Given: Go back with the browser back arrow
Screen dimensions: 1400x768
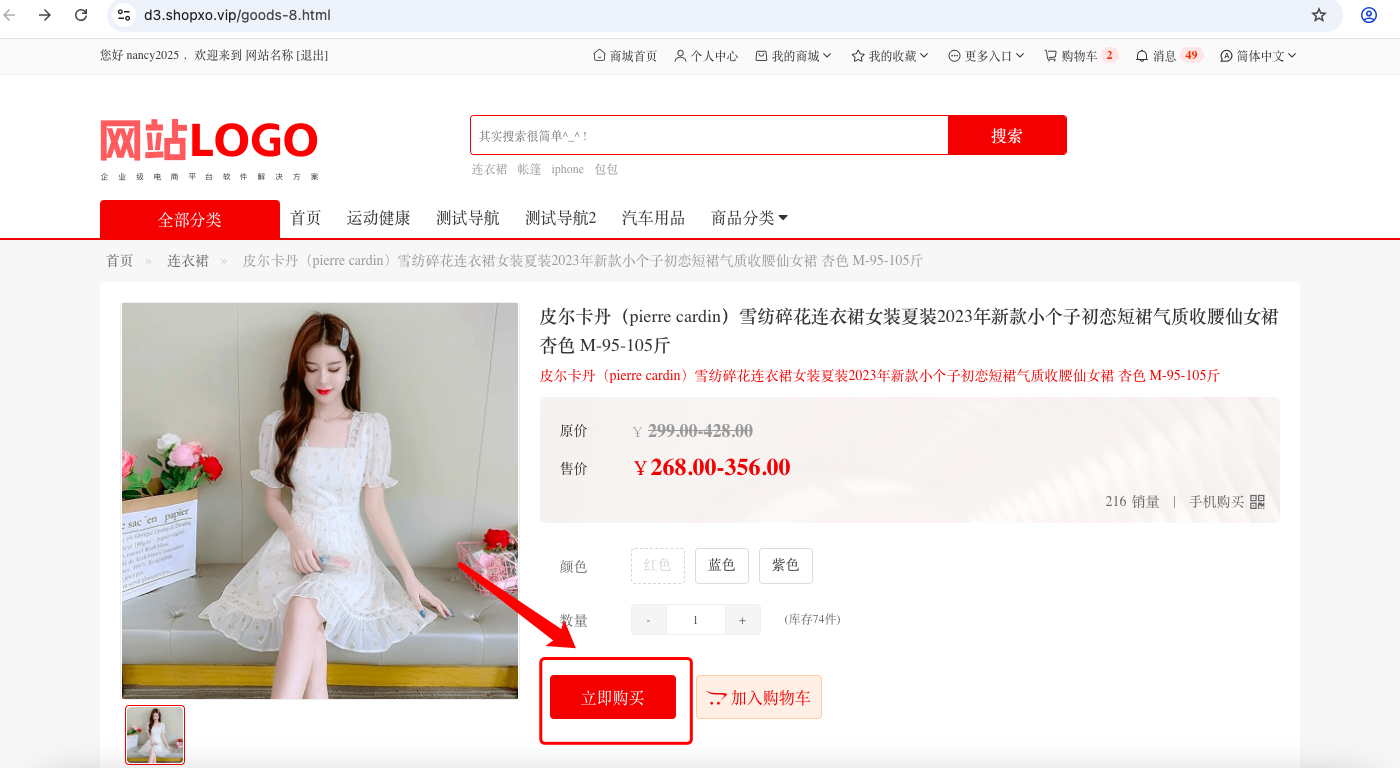Looking at the screenshot, I should [10, 15].
